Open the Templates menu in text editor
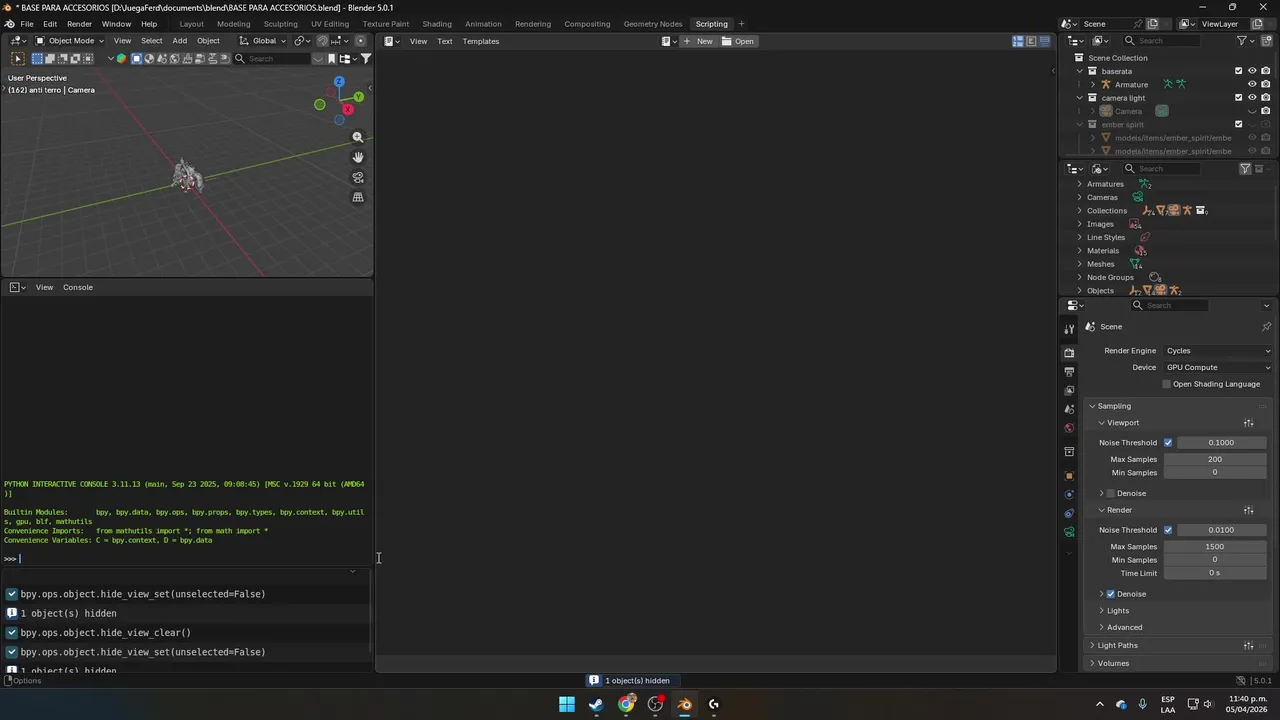 point(480,41)
